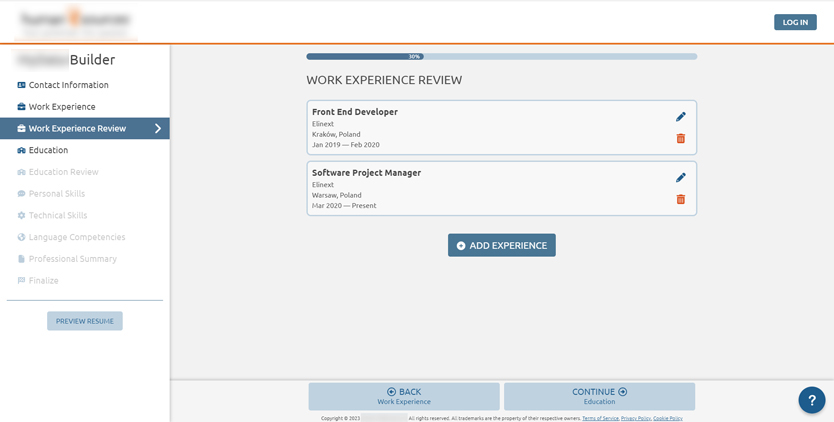Open the Work Experience Review section
Viewport: 834px width, 422px height.
pyautogui.click(x=77, y=129)
